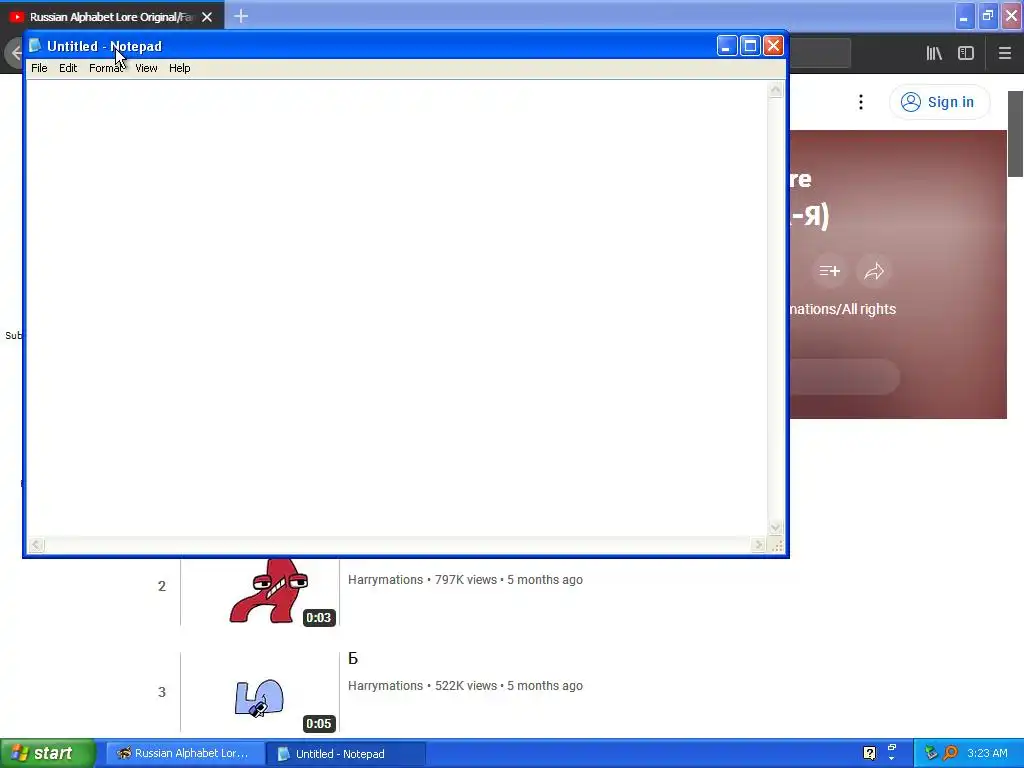Click playlist index number 3
Image resolution: width=1024 pixels, height=768 pixels.
pos(162,692)
